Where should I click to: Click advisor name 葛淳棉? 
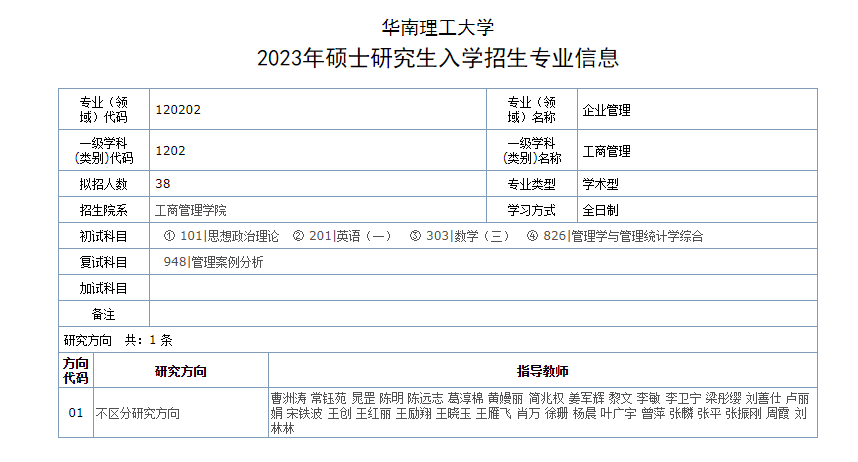(465, 398)
